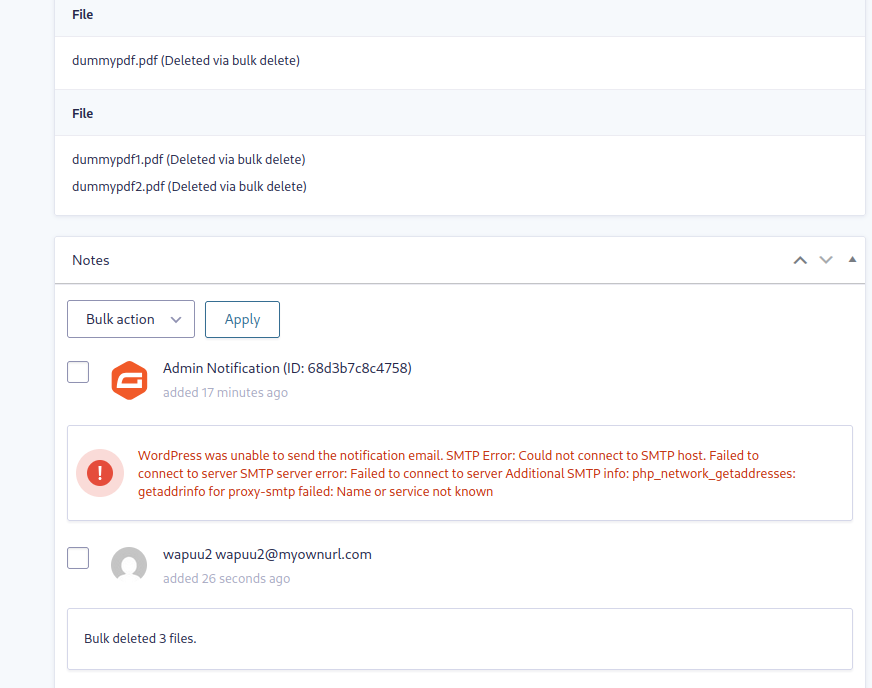This screenshot has width=872, height=688.
Task: Click the Notes panel heading
Action: [91, 260]
